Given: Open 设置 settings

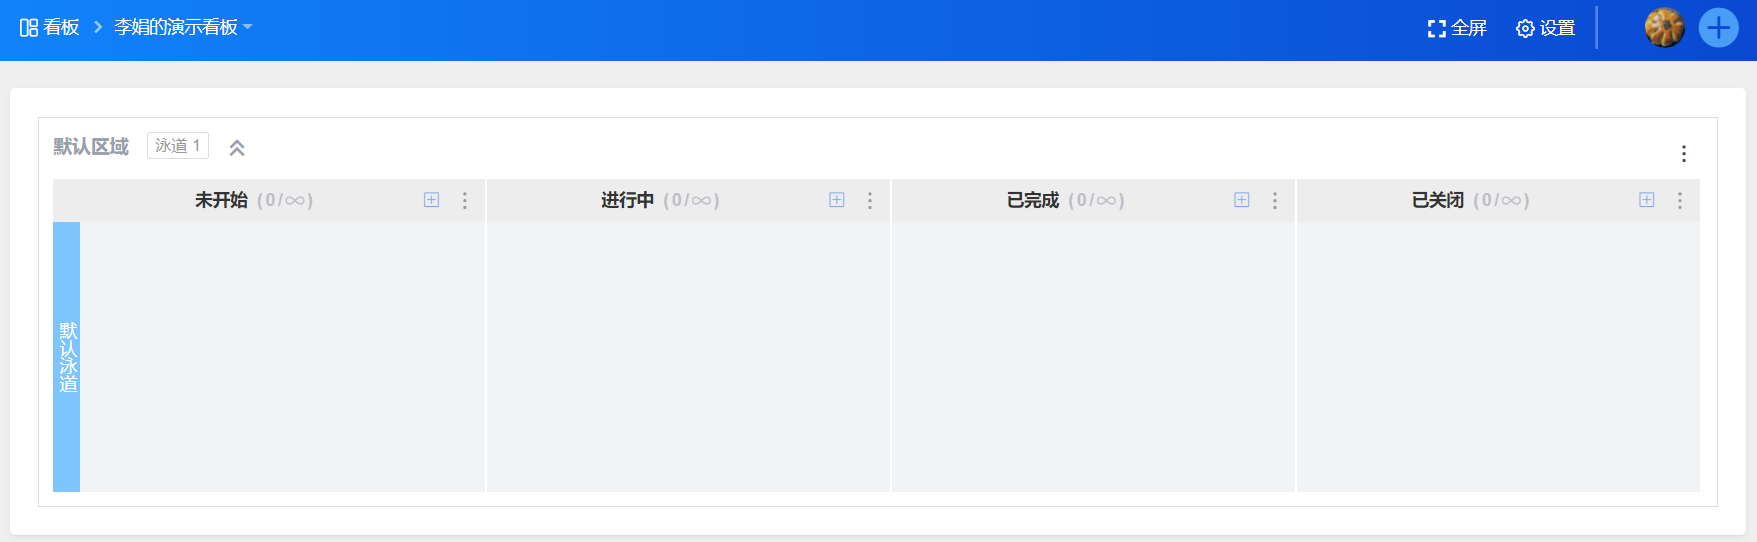Looking at the screenshot, I should click(1546, 28).
